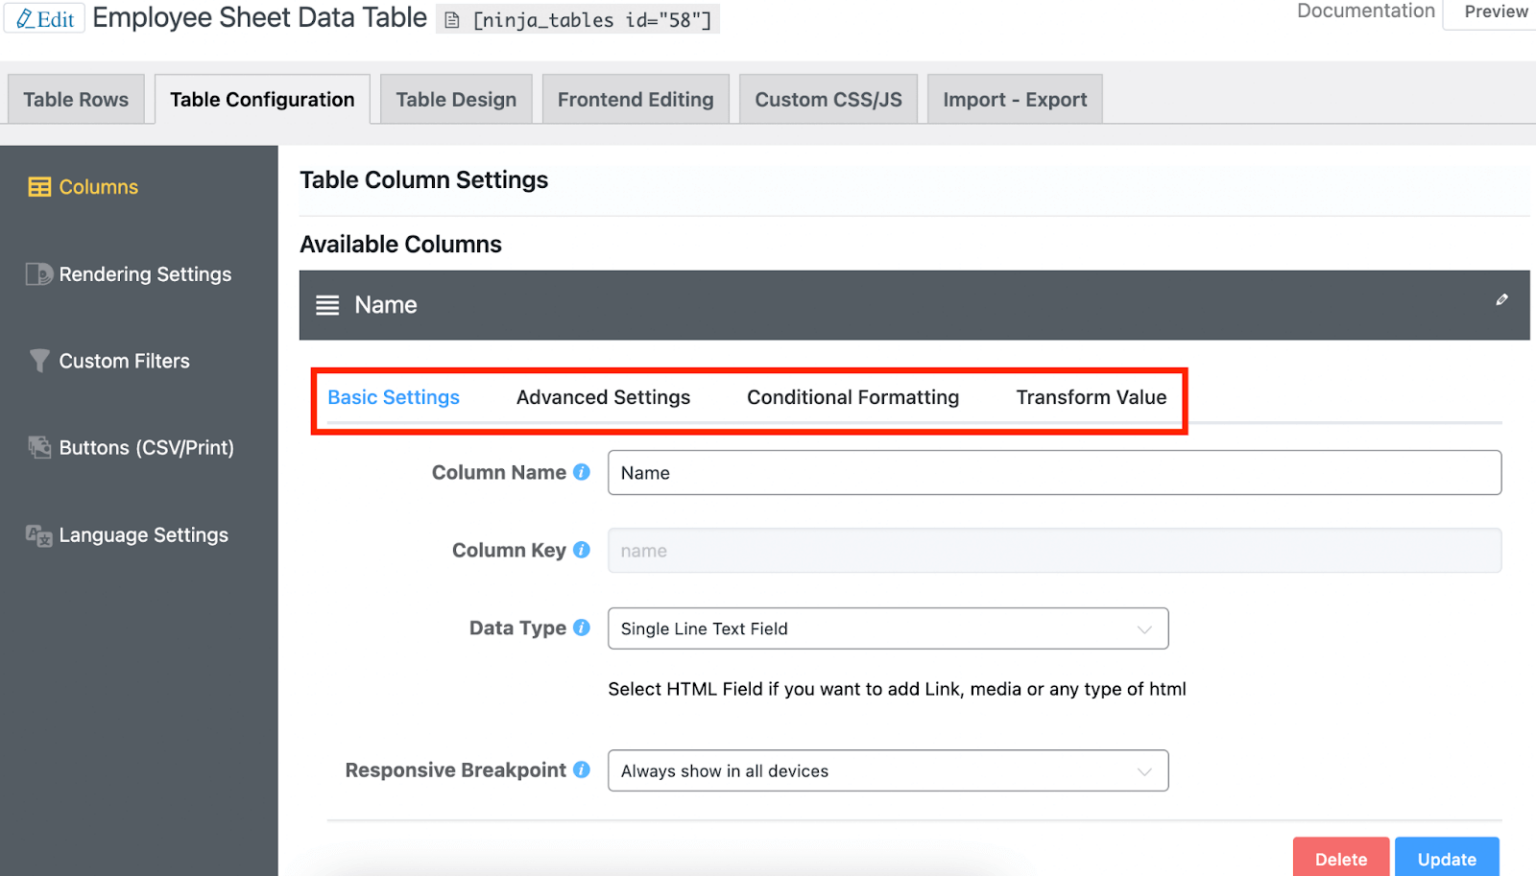Update the column settings

point(1446,858)
